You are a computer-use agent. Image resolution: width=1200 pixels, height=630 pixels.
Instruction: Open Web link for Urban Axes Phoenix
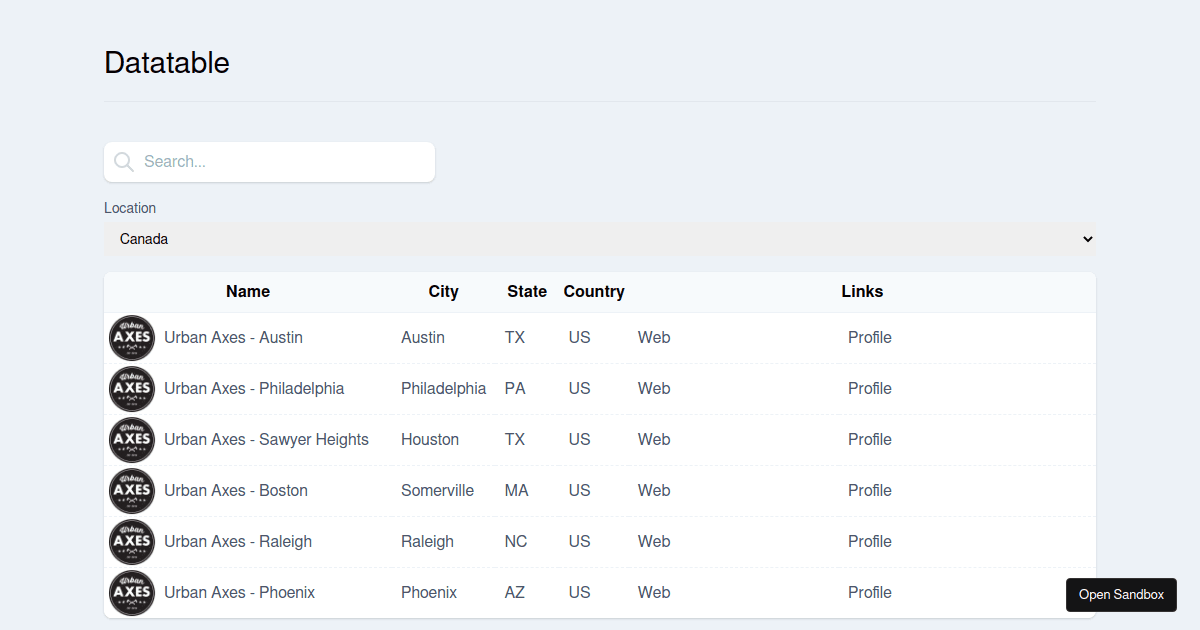click(654, 593)
